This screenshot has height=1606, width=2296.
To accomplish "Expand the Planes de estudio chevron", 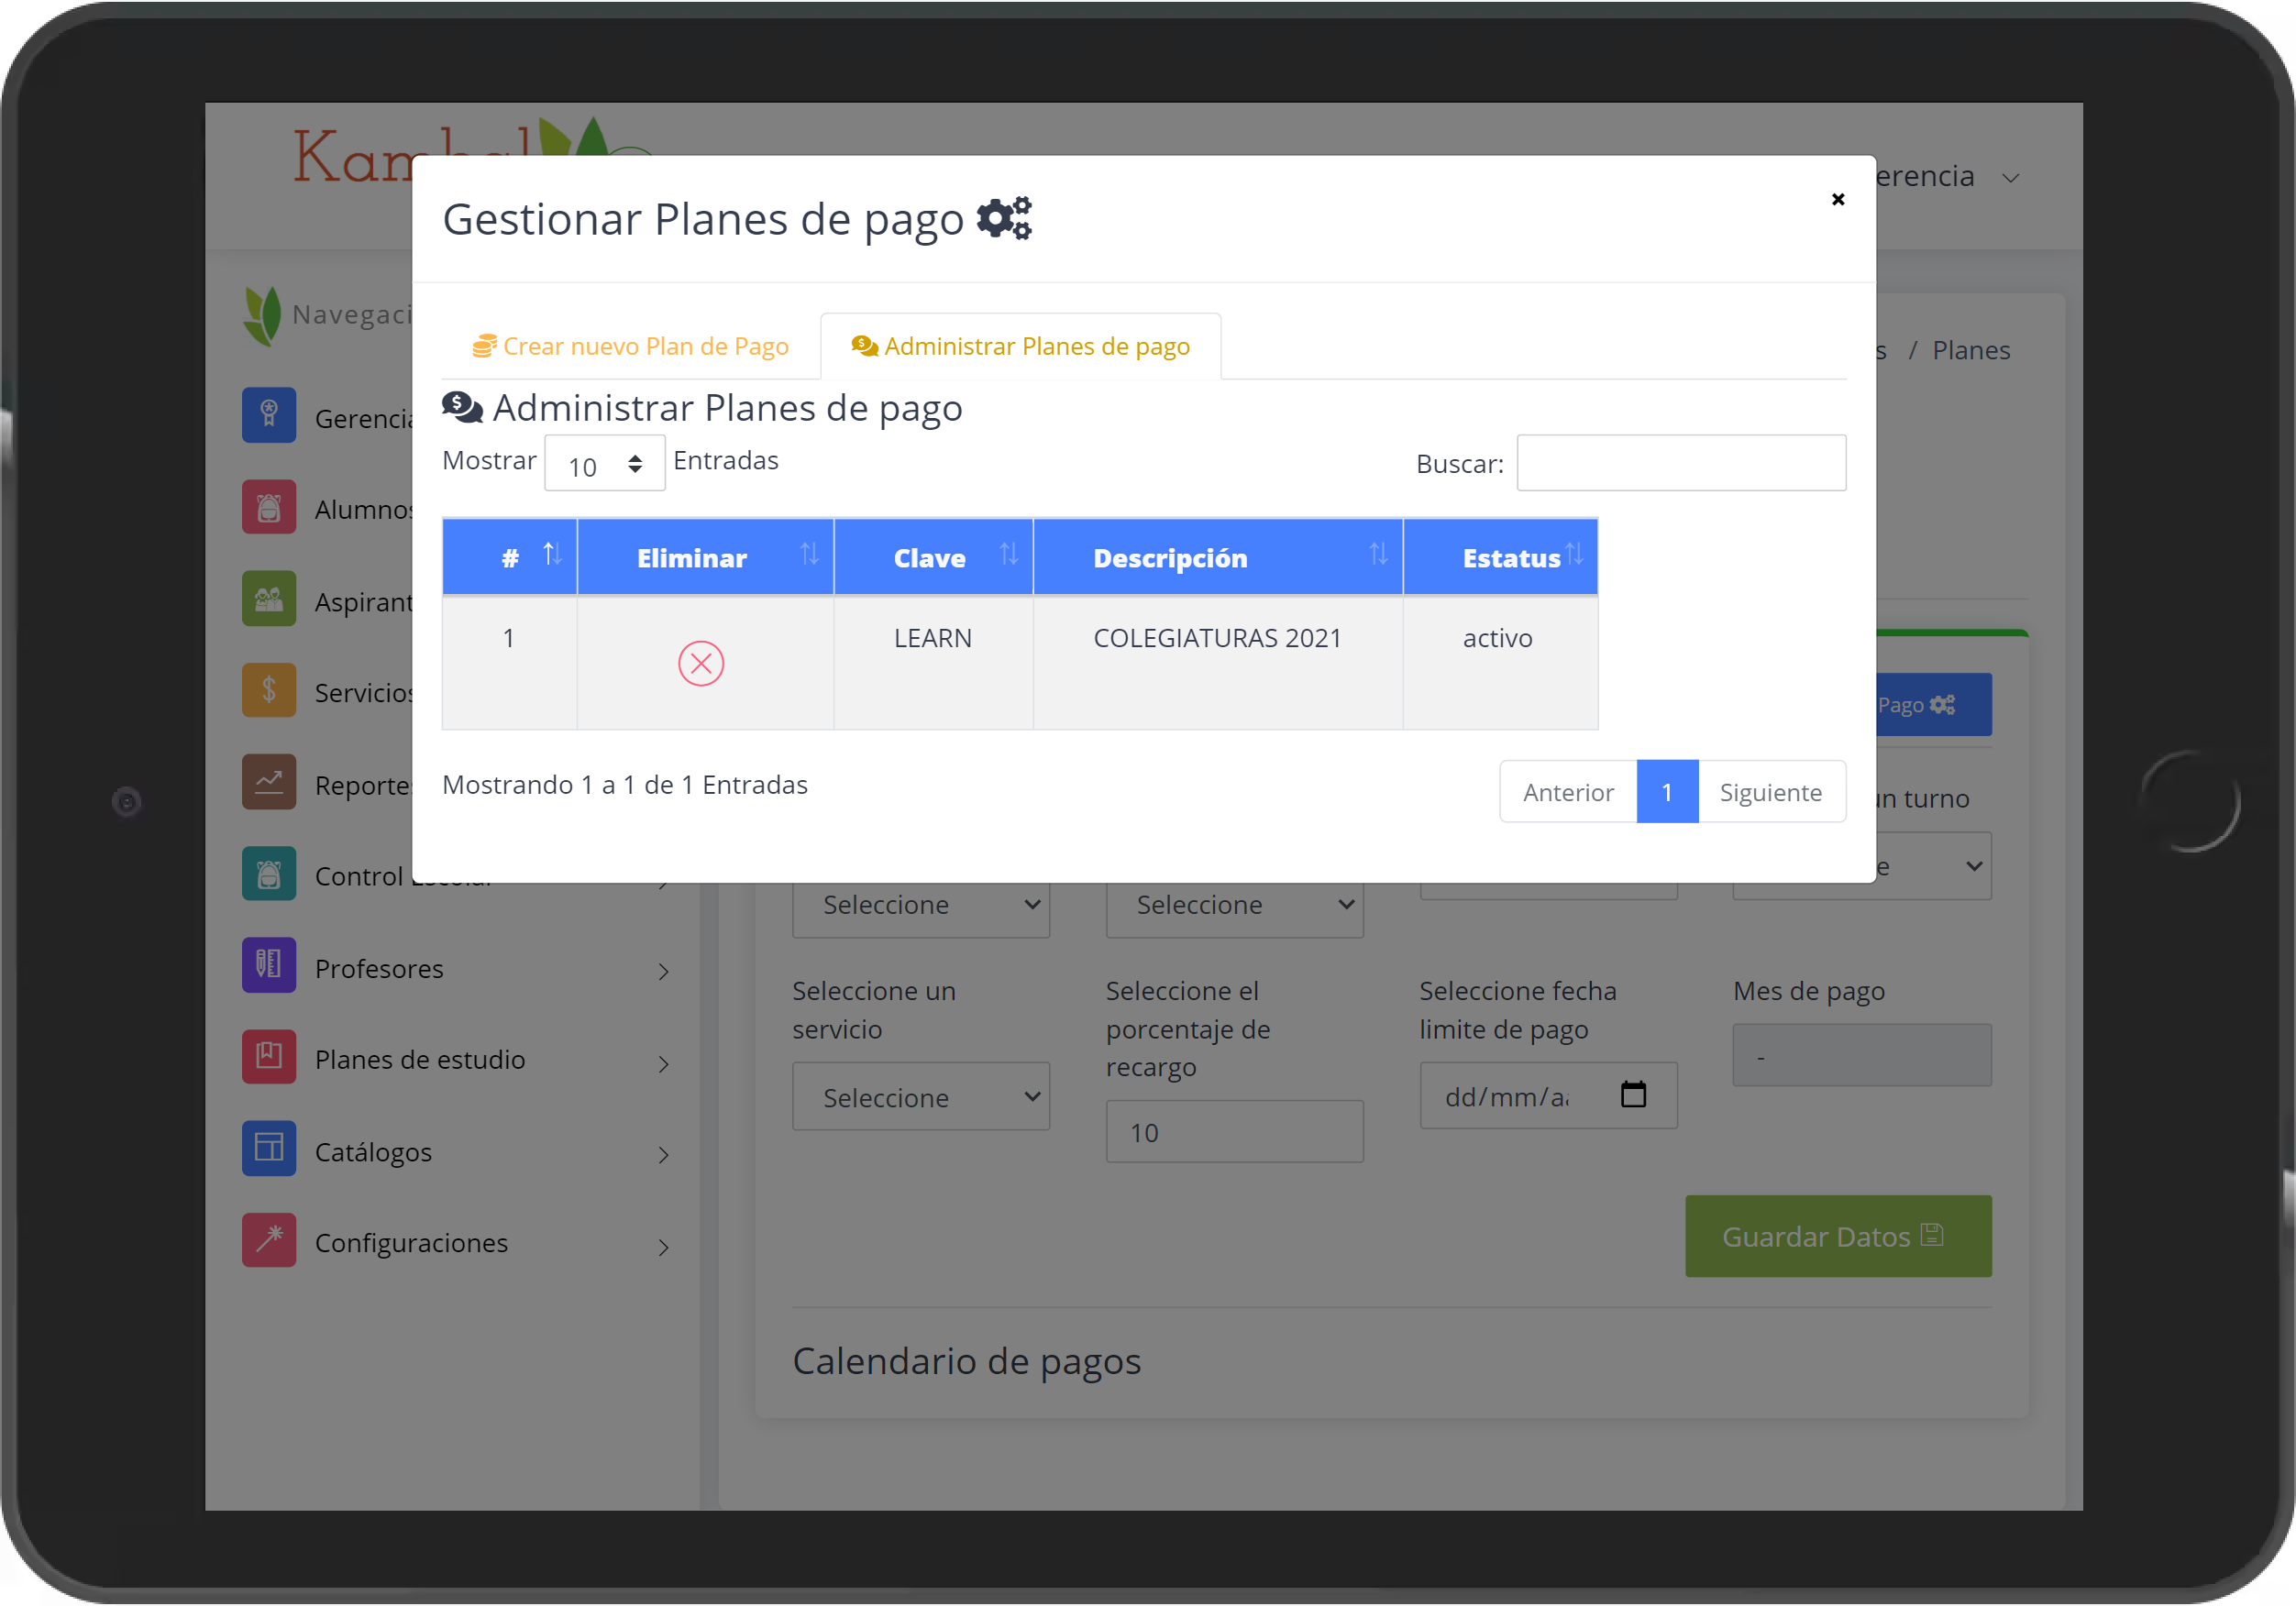I will click(x=663, y=1064).
